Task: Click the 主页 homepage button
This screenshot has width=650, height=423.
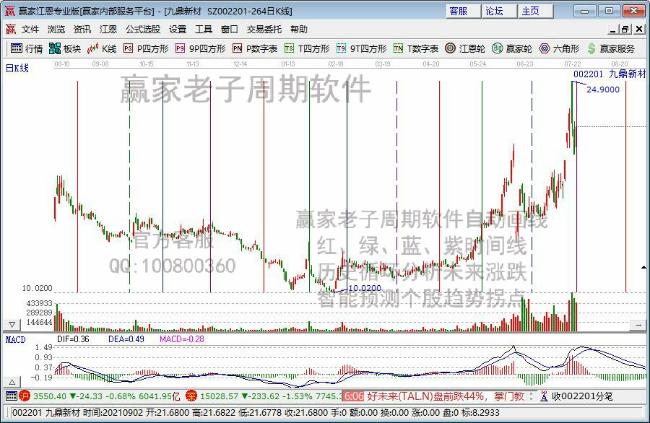Action: coord(535,11)
